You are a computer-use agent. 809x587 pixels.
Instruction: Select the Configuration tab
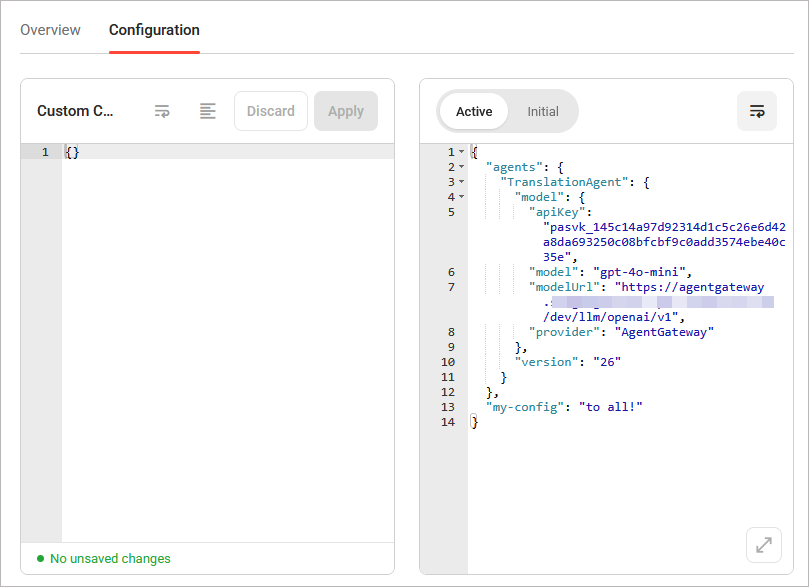pos(154,30)
